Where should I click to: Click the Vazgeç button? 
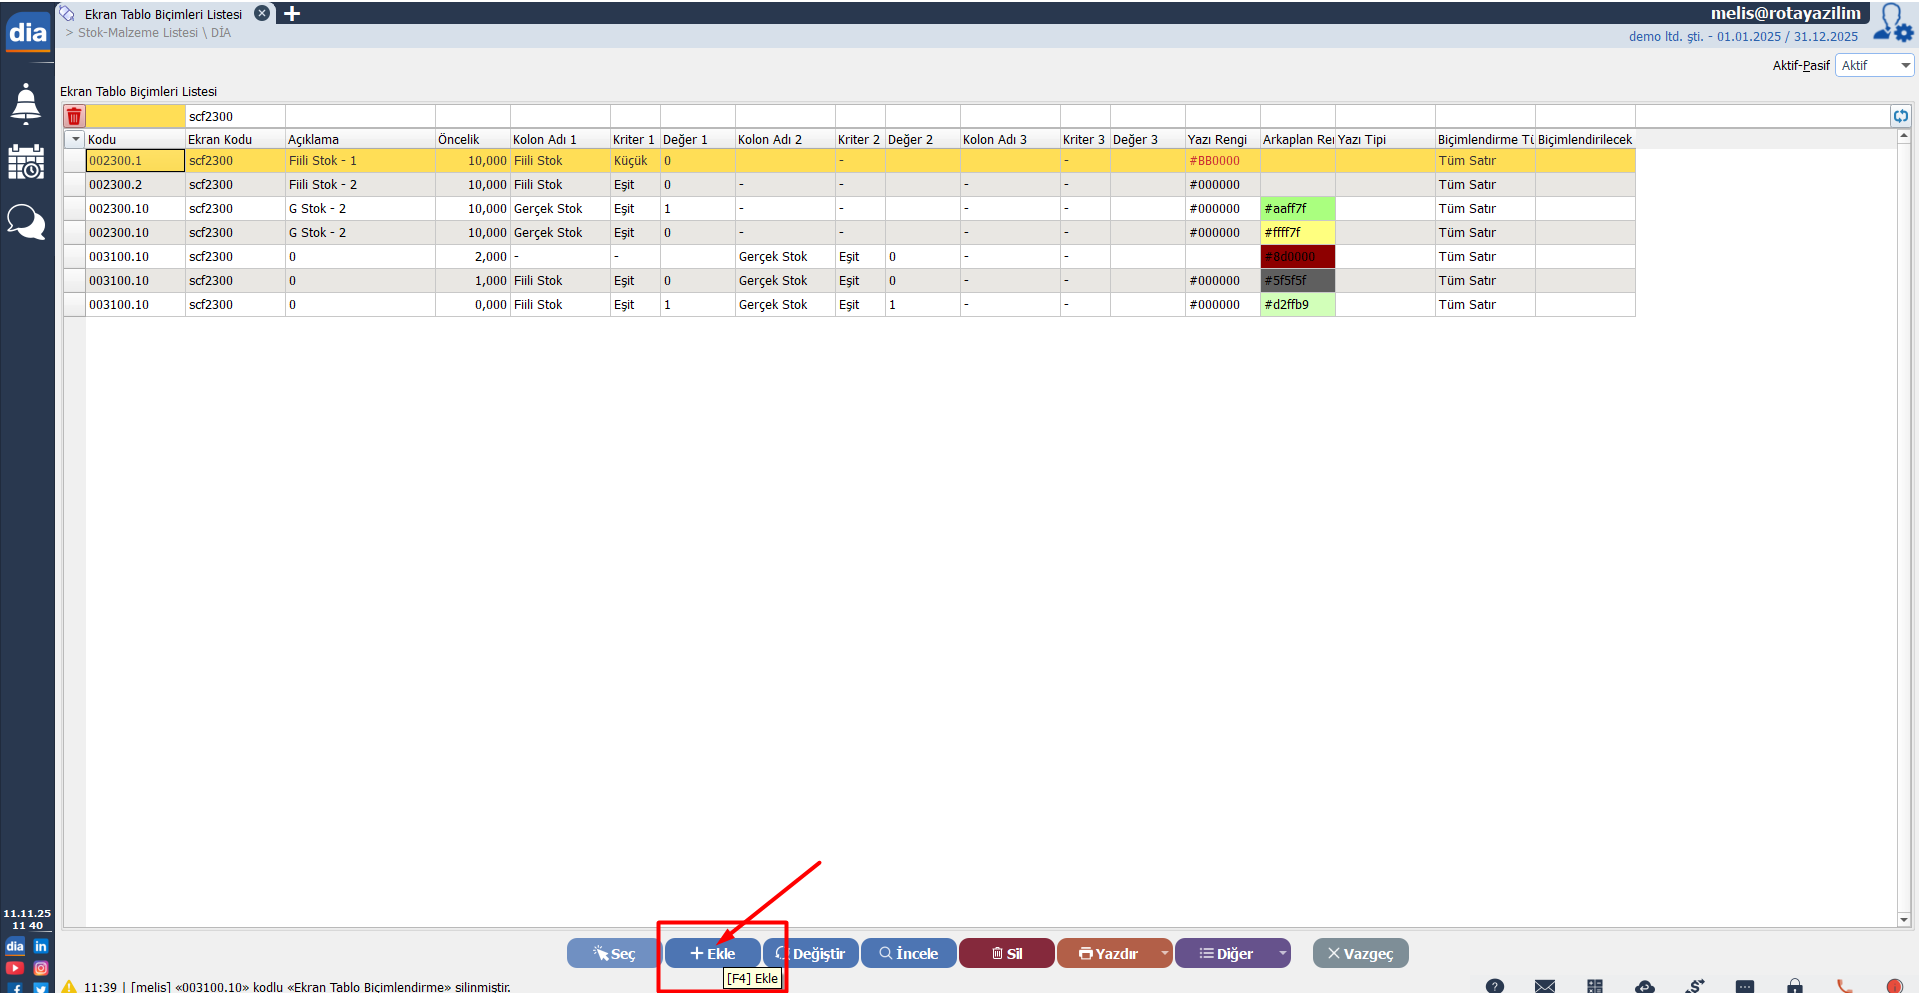(1360, 953)
